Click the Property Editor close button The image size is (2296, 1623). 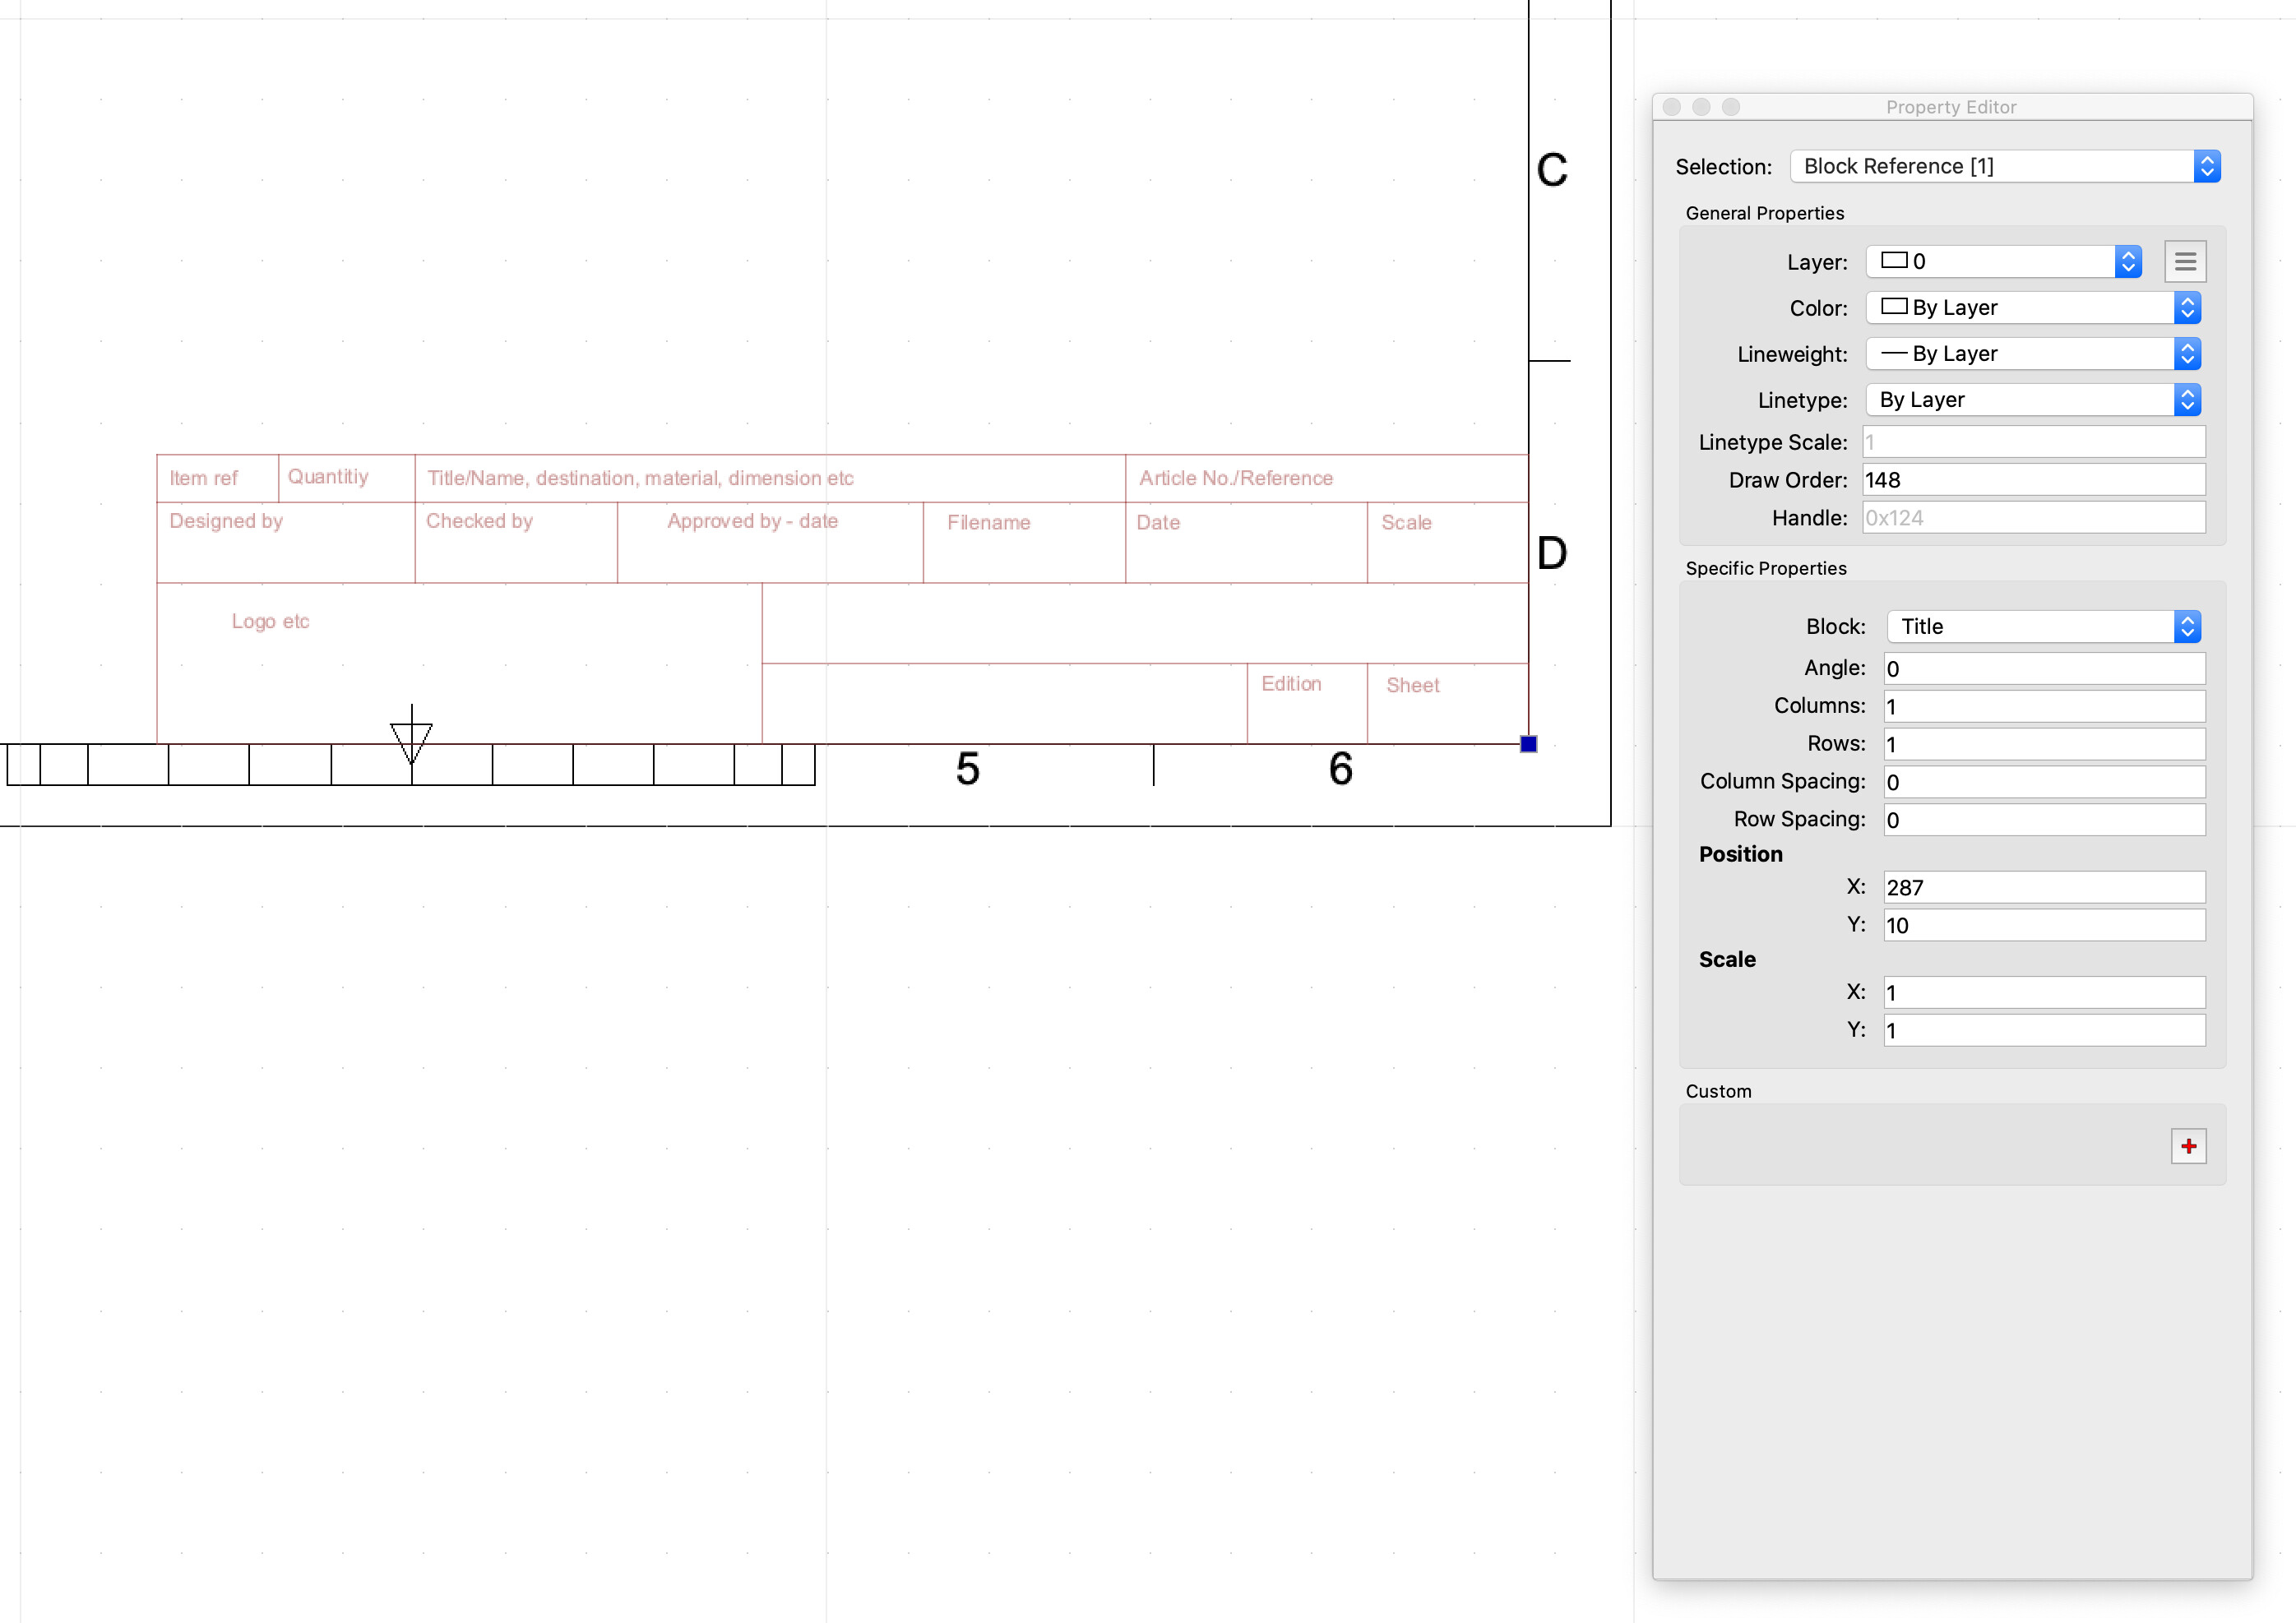click(1671, 107)
